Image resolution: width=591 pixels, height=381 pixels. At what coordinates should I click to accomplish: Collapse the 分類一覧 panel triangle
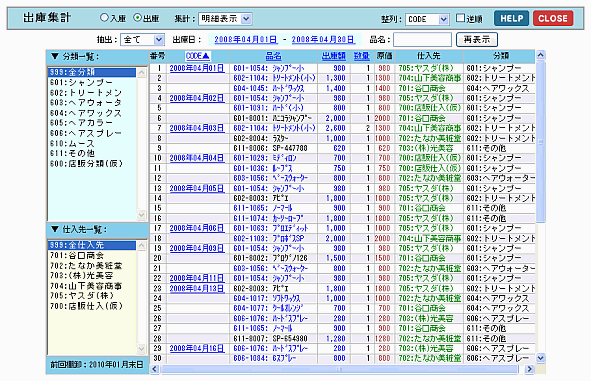(x=55, y=57)
